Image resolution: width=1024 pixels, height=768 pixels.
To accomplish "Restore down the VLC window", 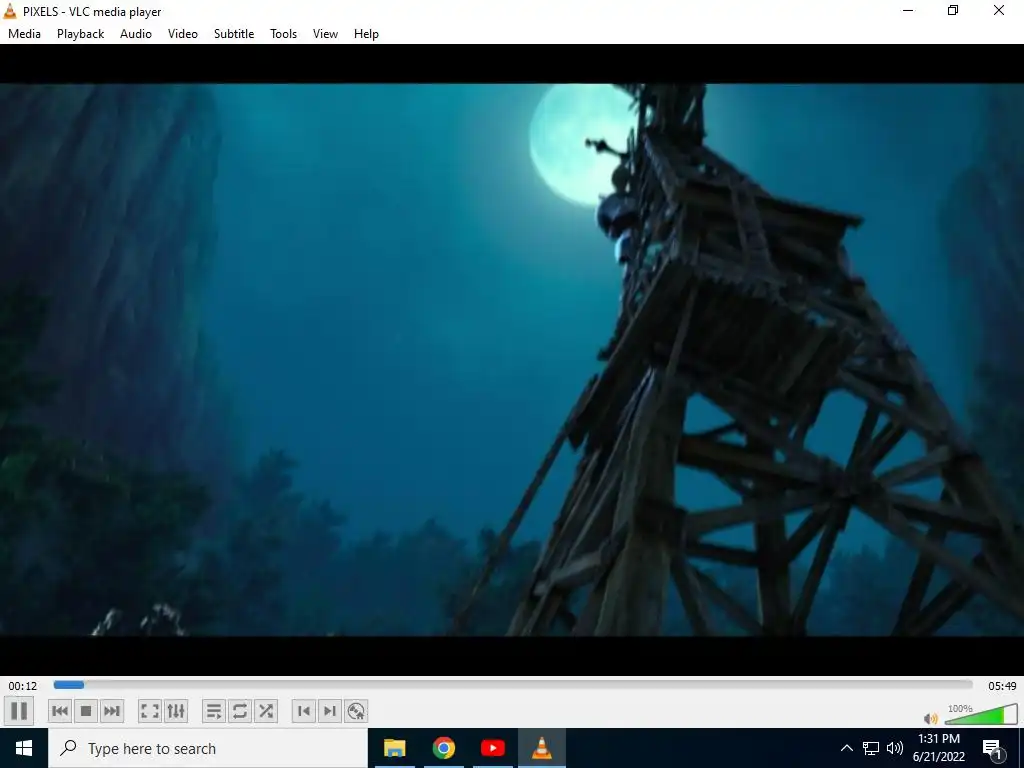I will pos(953,10).
